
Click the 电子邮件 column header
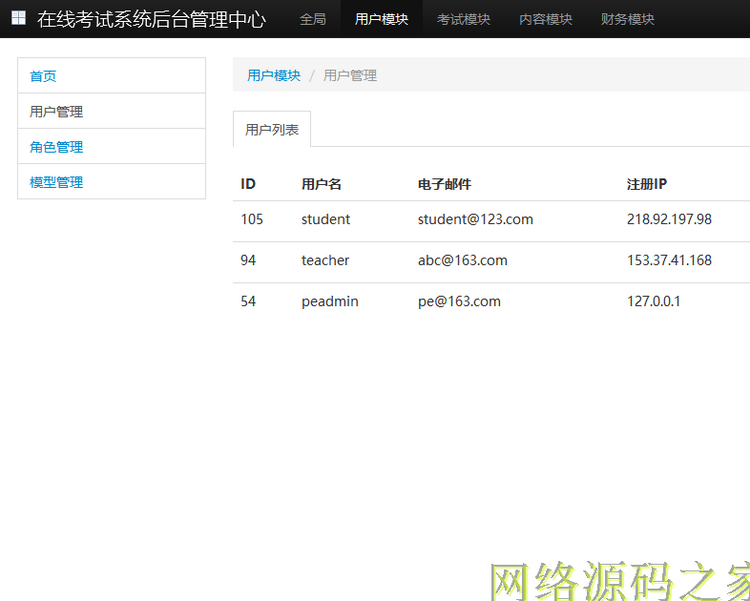[x=444, y=184]
